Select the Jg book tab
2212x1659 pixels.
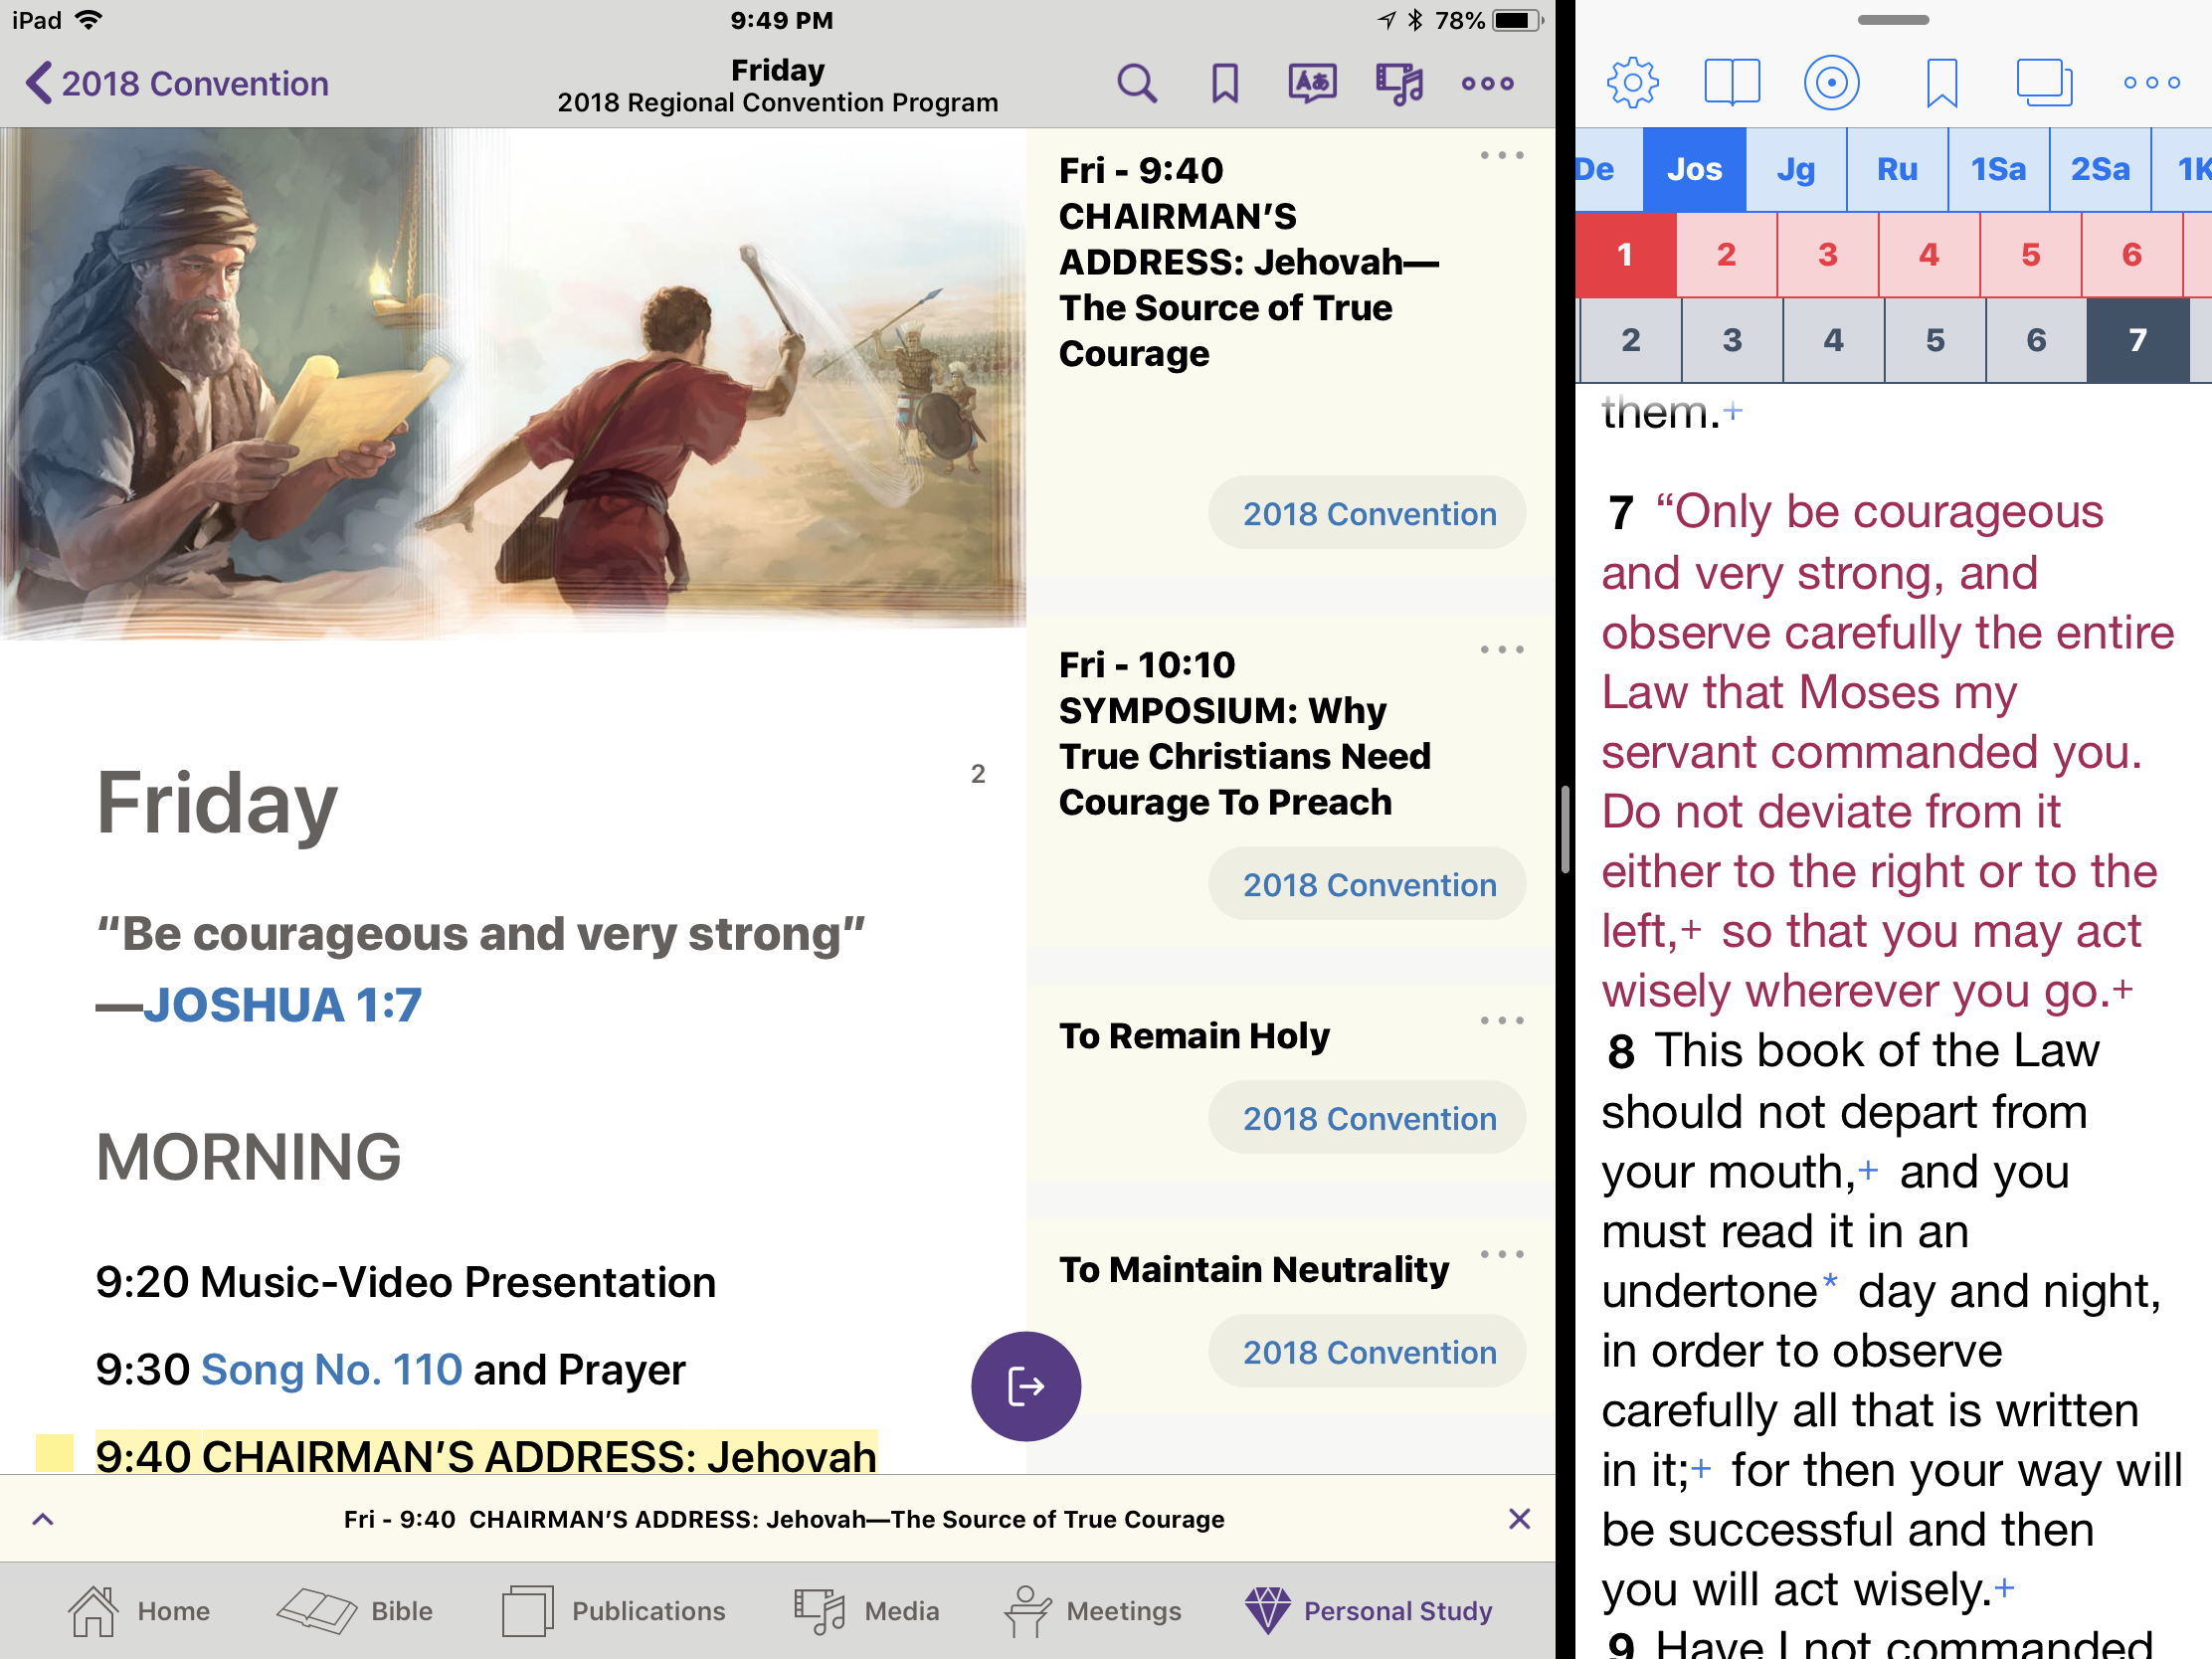pyautogui.click(x=1796, y=169)
